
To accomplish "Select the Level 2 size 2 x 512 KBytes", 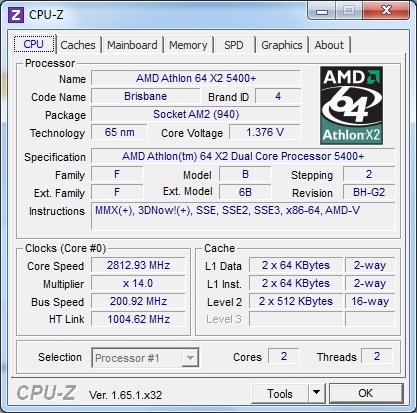I will pos(296,301).
